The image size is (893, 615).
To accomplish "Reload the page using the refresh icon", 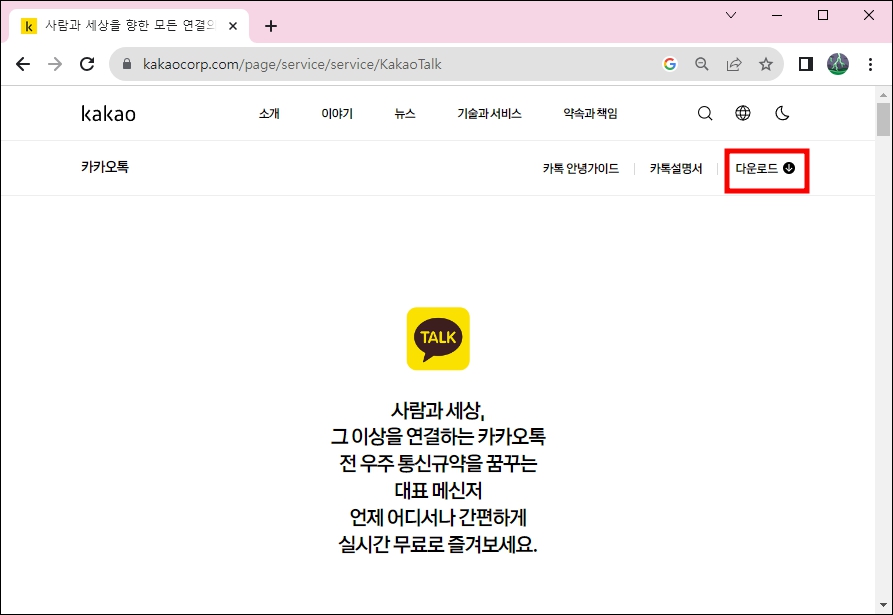I will coord(87,63).
